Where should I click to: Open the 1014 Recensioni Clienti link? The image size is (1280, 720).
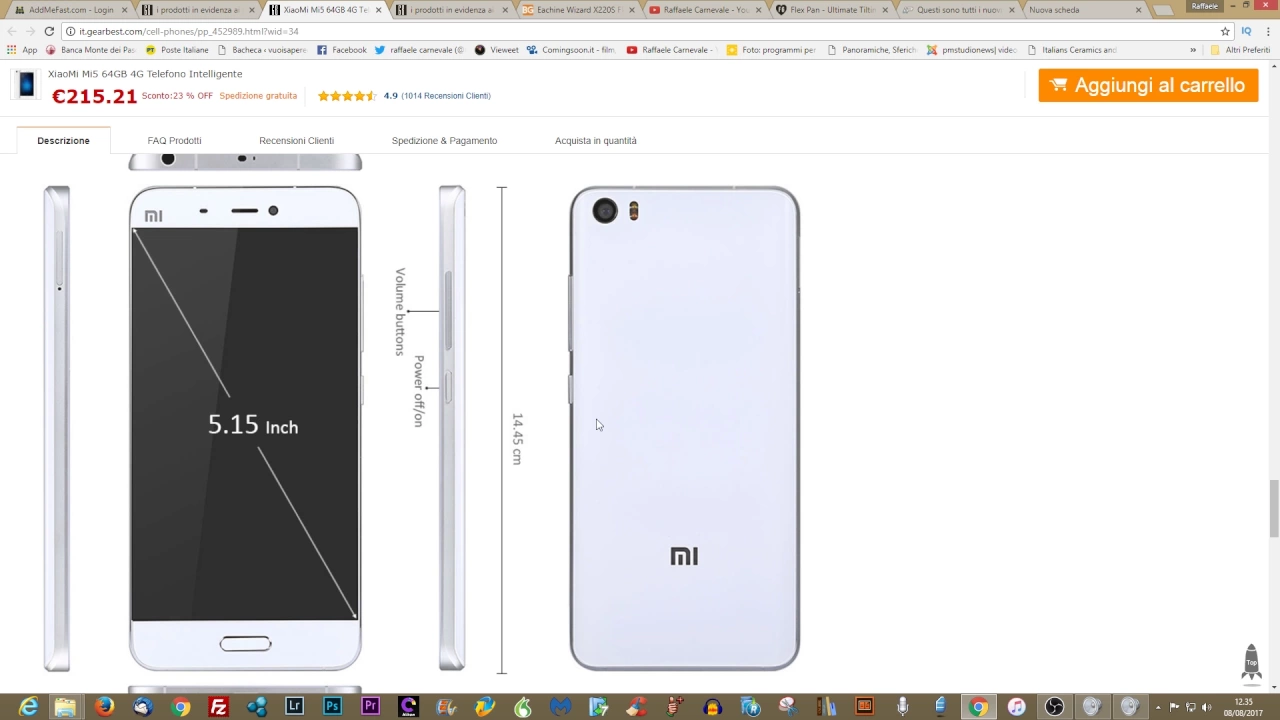point(446,96)
